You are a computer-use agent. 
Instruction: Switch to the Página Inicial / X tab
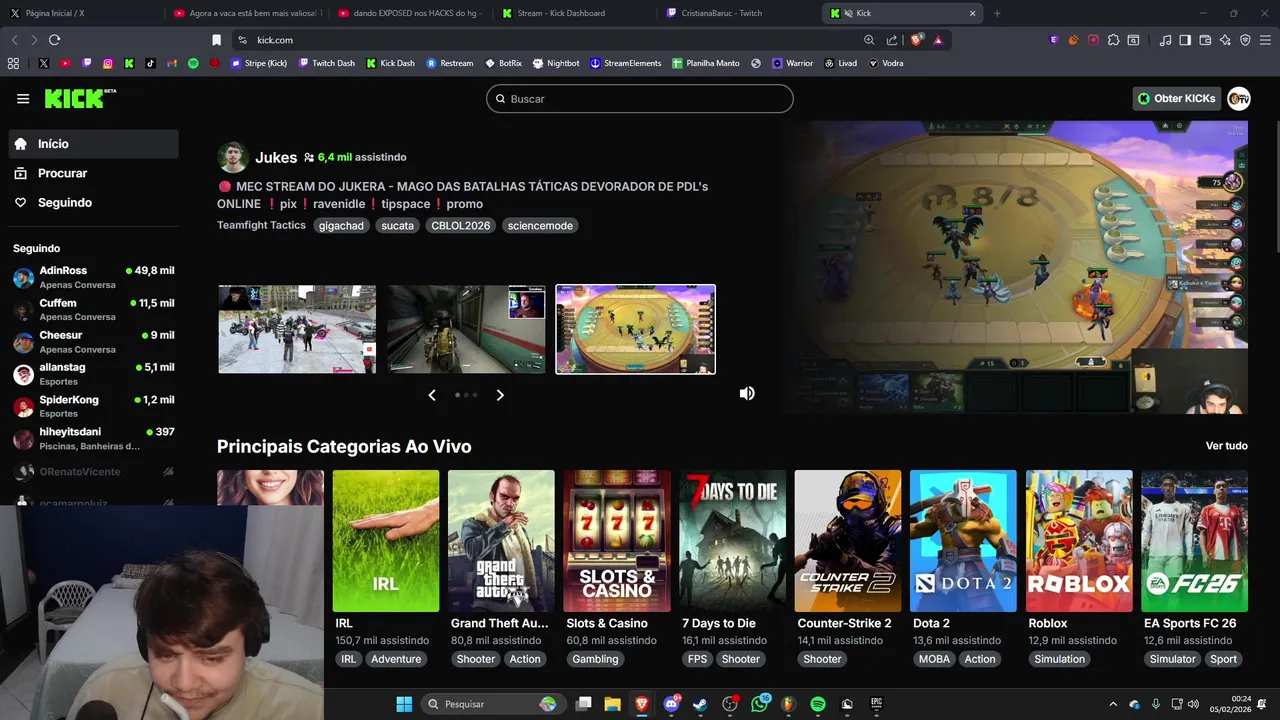coord(82,13)
